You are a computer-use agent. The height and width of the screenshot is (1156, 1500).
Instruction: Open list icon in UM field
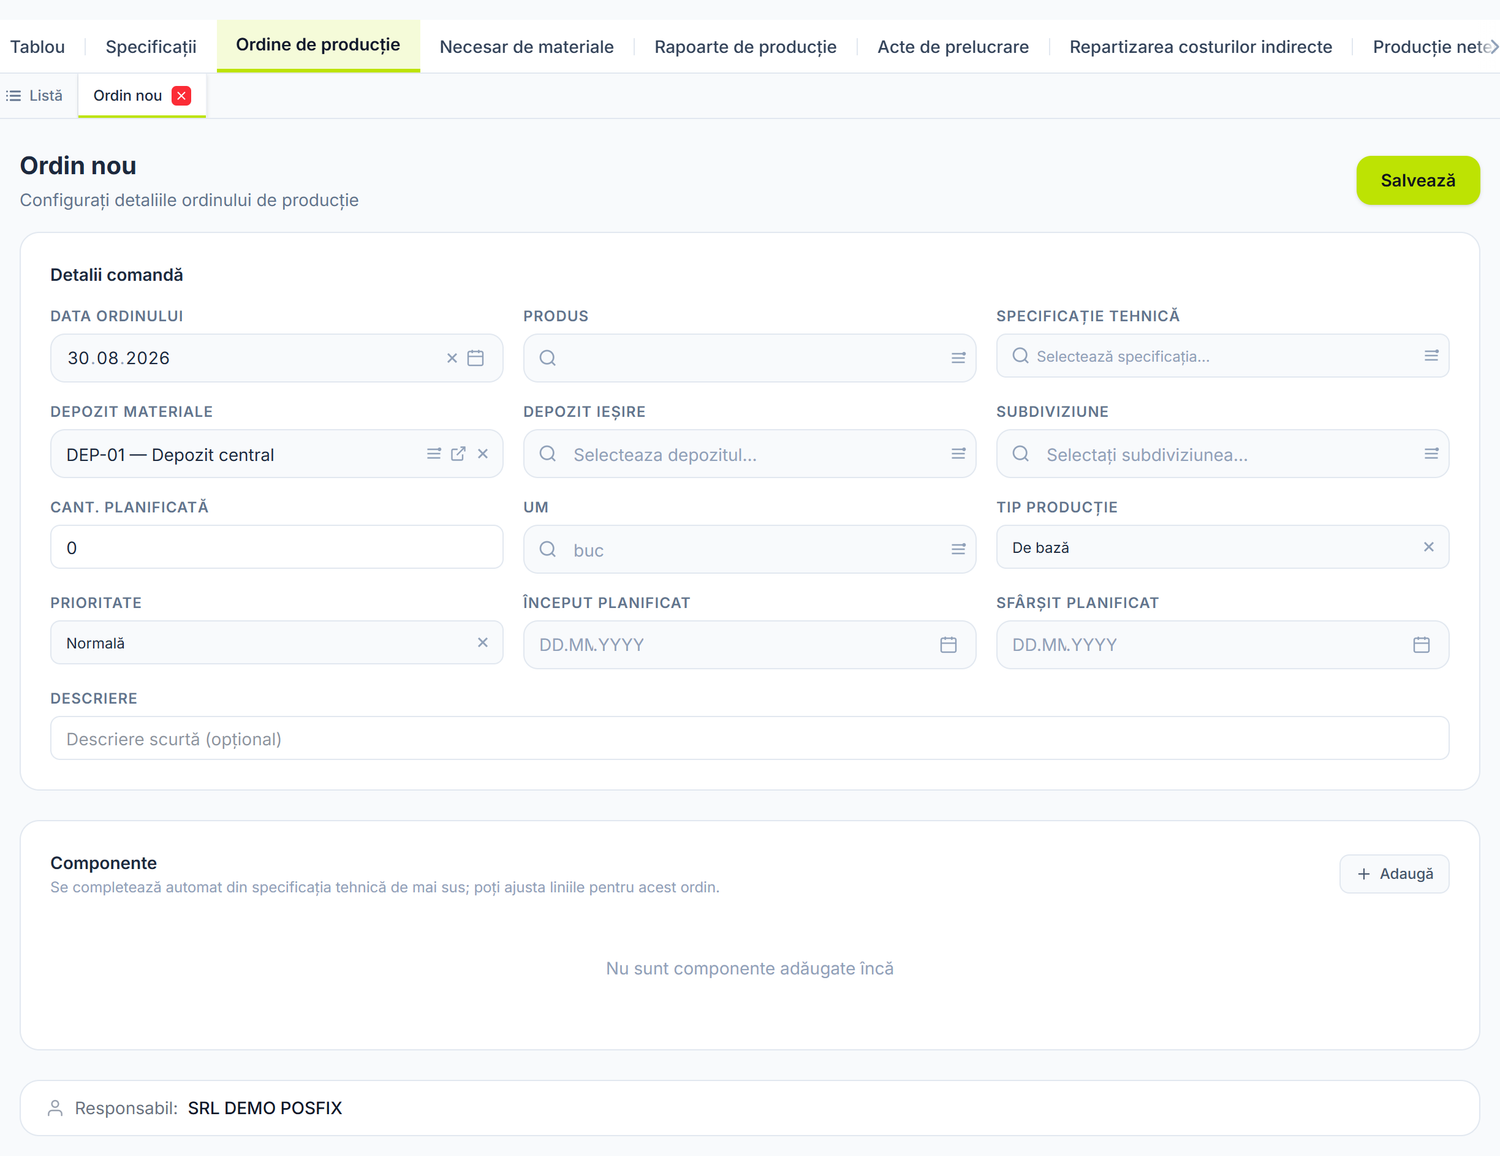[958, 549]
